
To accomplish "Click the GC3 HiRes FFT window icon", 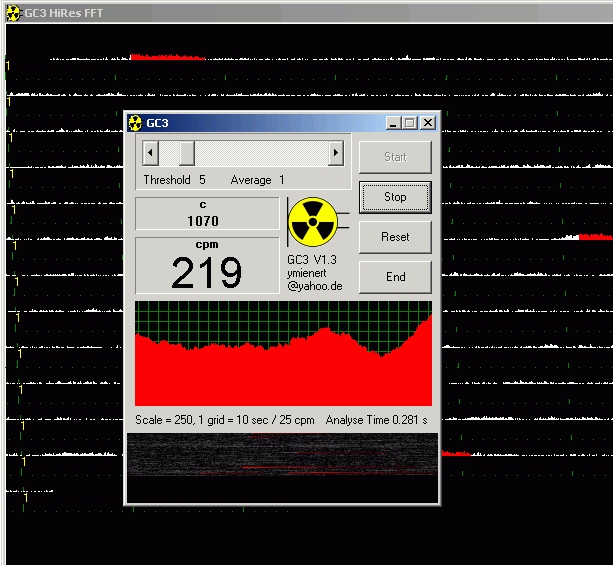I will click(x=13, y=13).
